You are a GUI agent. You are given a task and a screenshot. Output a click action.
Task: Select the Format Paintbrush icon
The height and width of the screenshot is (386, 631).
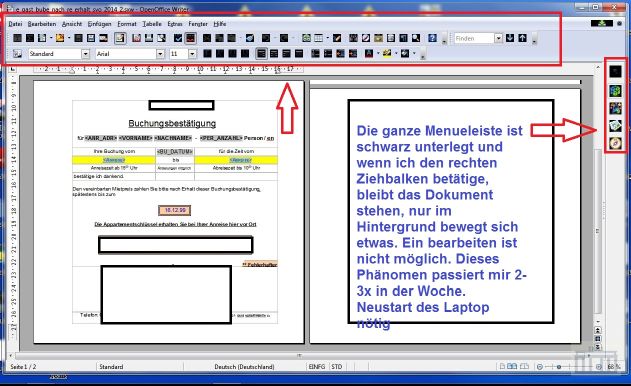[250, 38]
